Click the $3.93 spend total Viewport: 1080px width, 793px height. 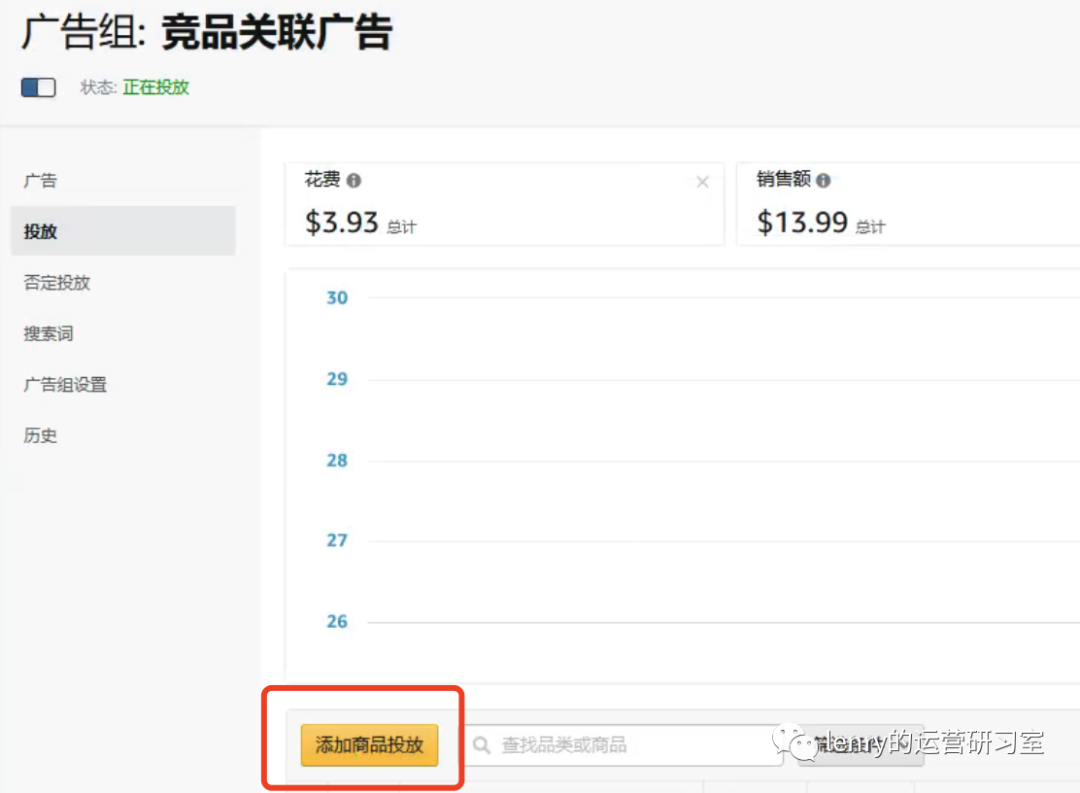pos(342,222)
